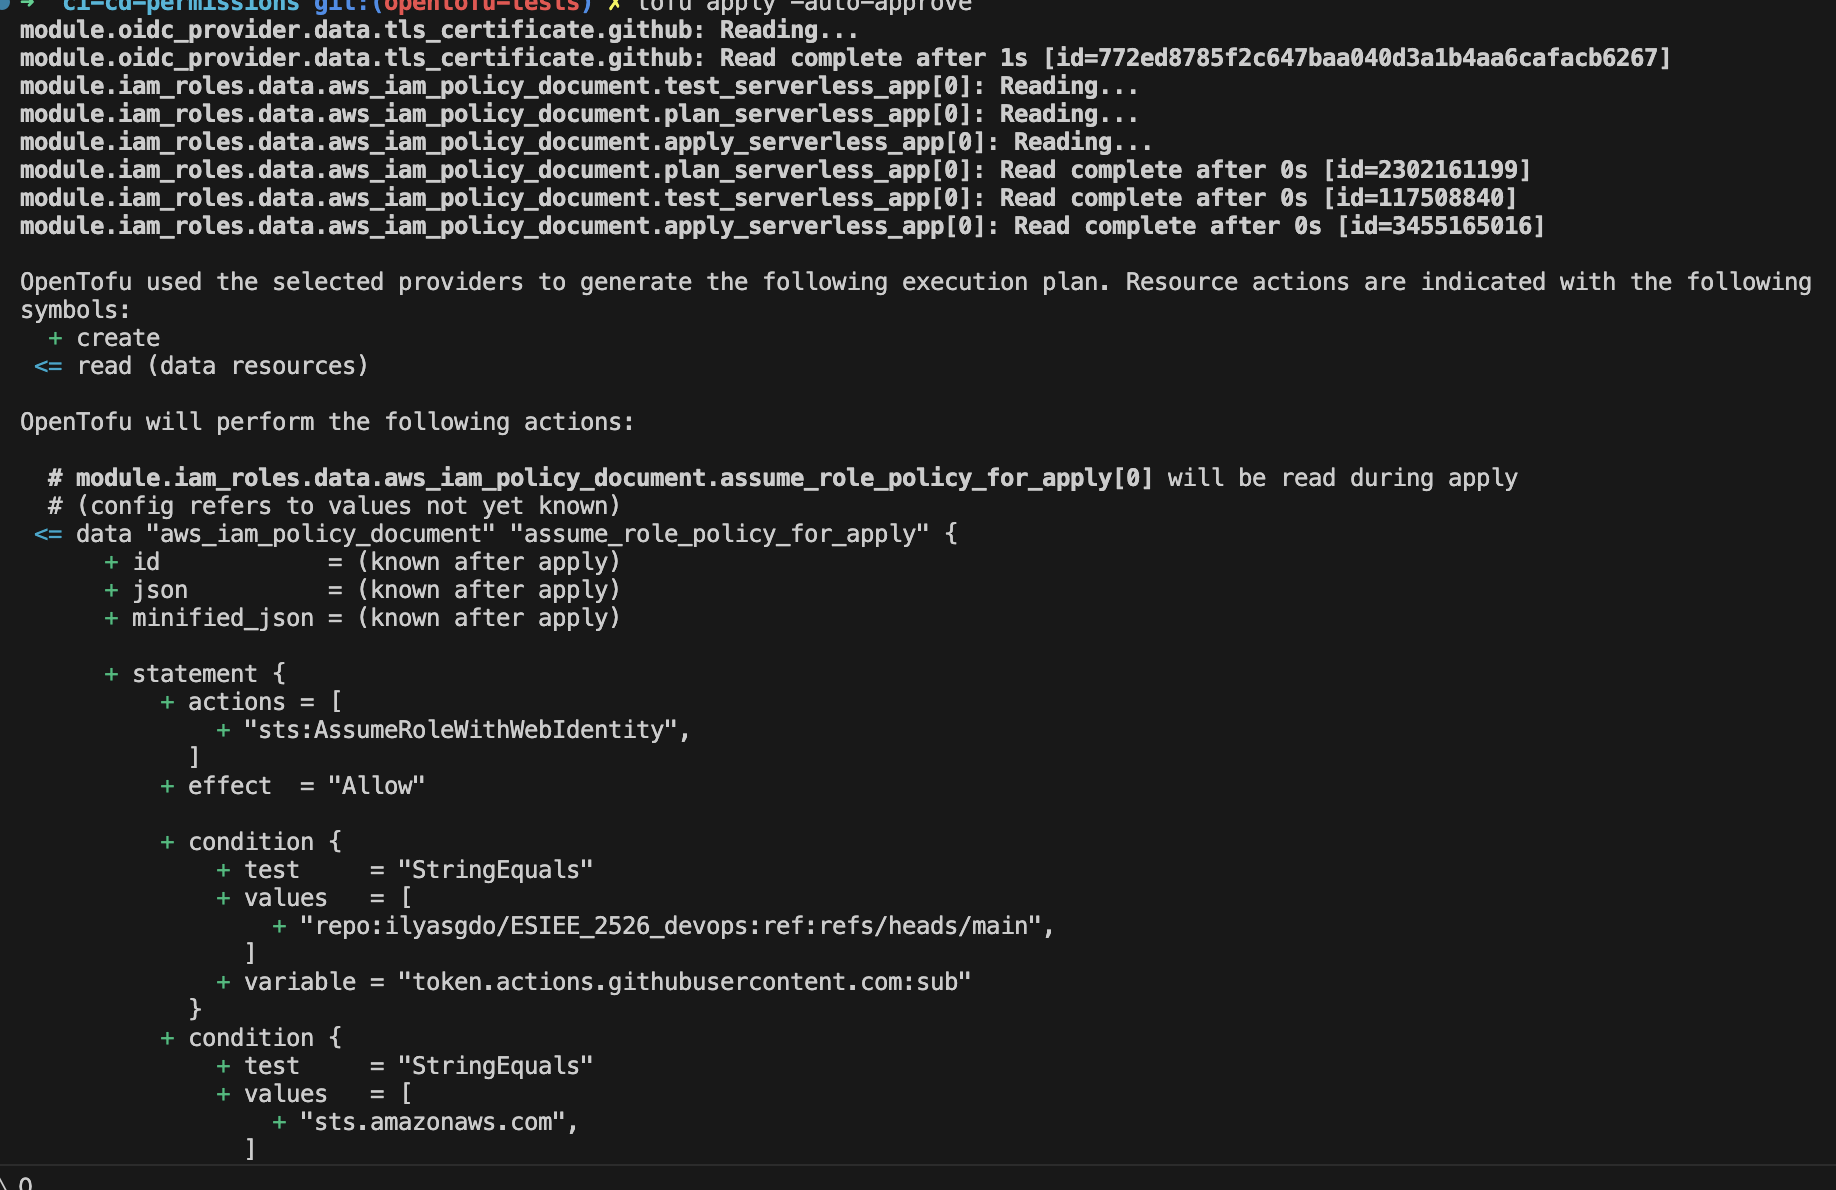This screenshot has width=1836, height=1190.
Task: Click the green plus beside 'create'
Action: click(x=55, y=339)
